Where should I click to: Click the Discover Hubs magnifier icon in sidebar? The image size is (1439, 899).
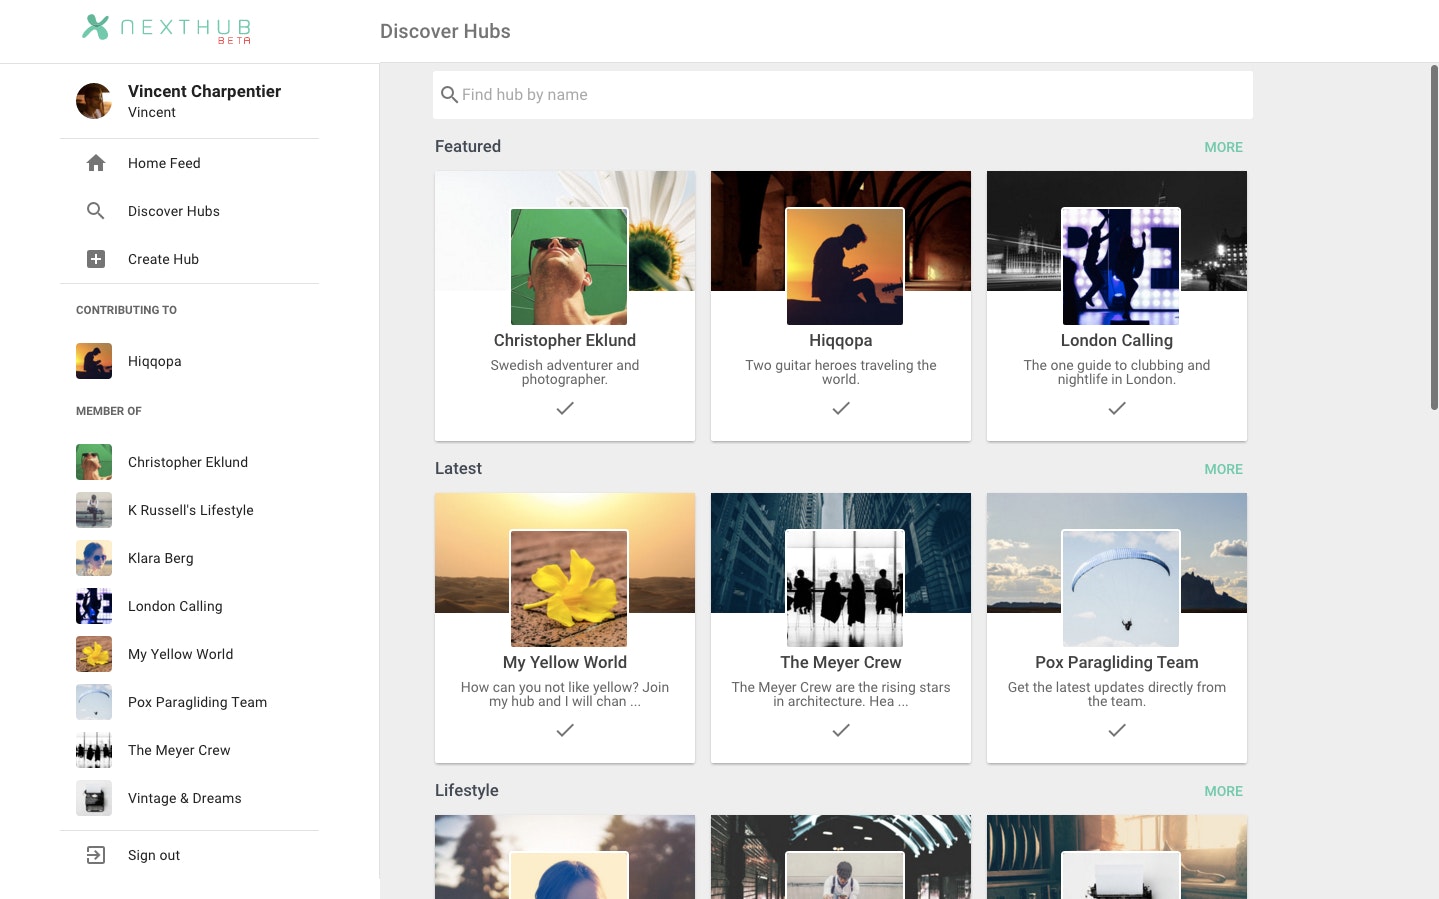click(95, 210)
